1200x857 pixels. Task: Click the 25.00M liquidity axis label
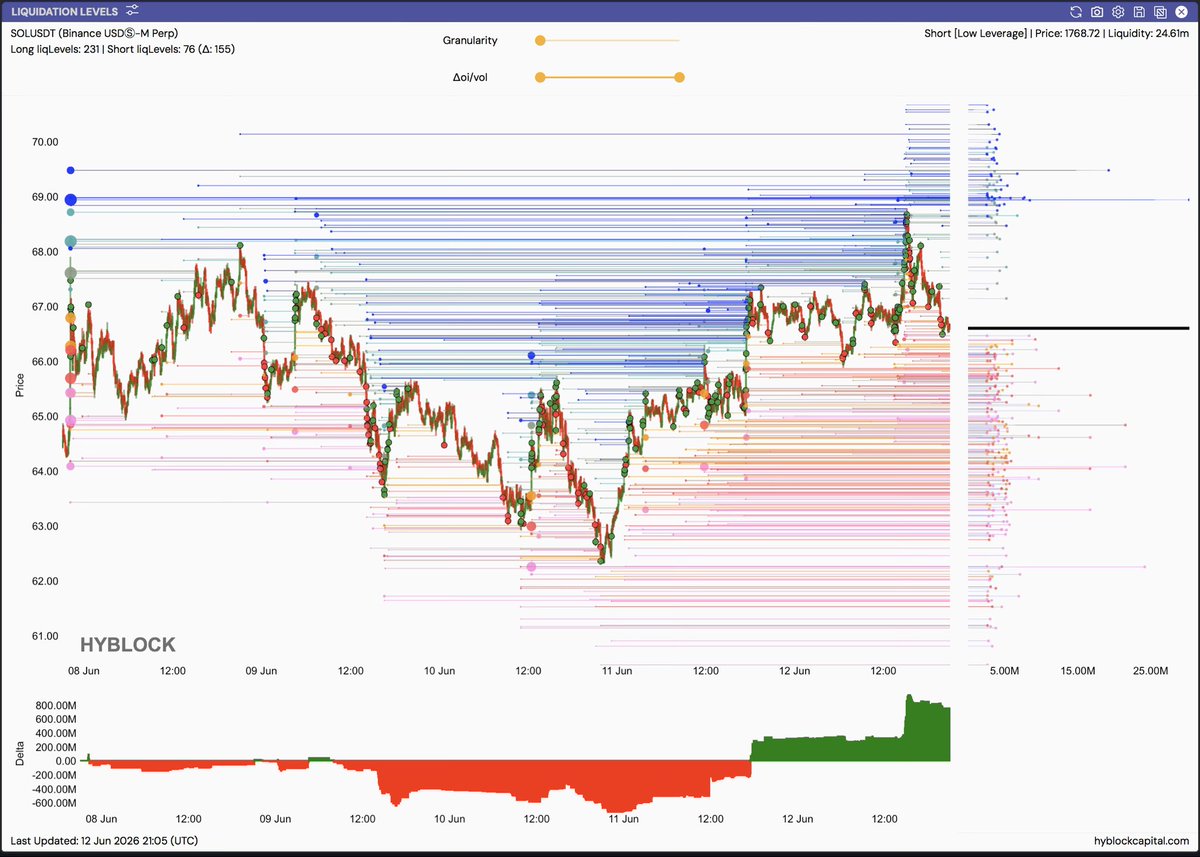coord(1150,672)
